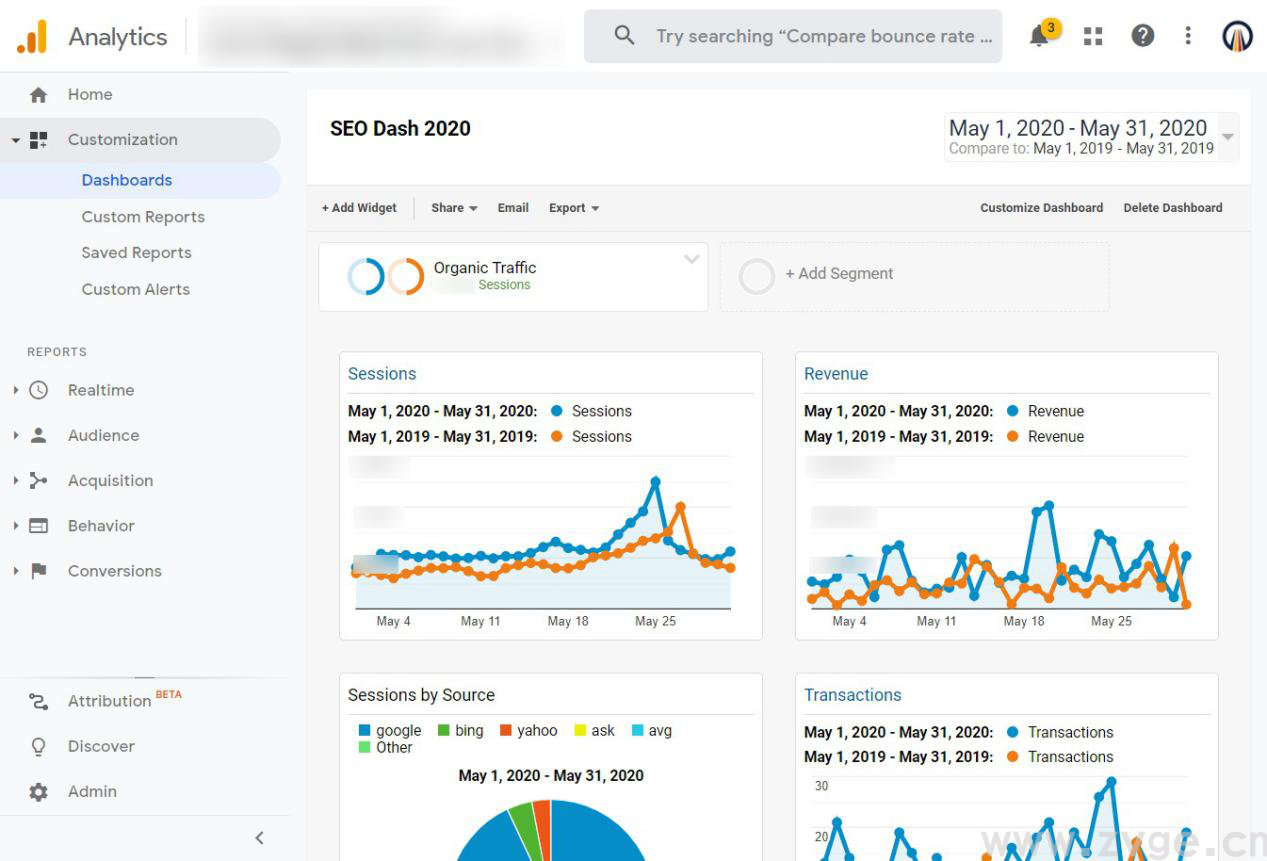This screenshot has width=1267, height=861.
Task: Open the Google apps grid icon
Action: [x=1092, y=36]
